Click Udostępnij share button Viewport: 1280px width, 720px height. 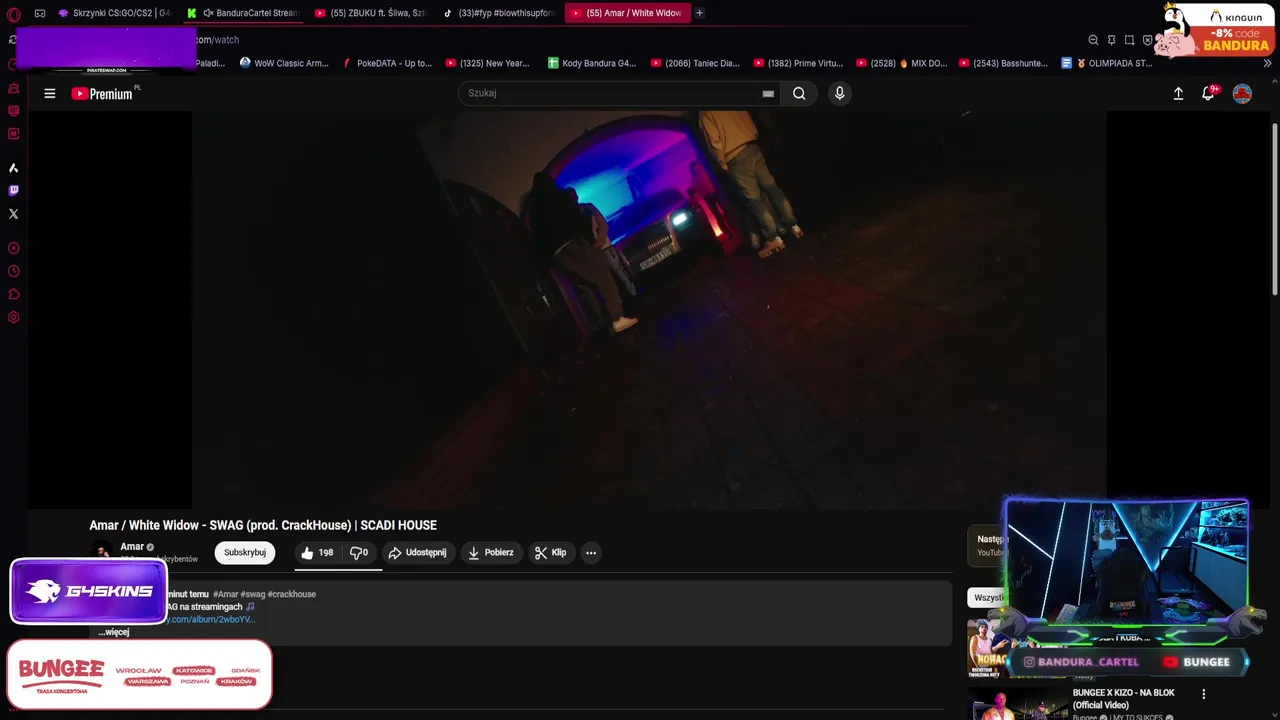click(x=417, y=552)
